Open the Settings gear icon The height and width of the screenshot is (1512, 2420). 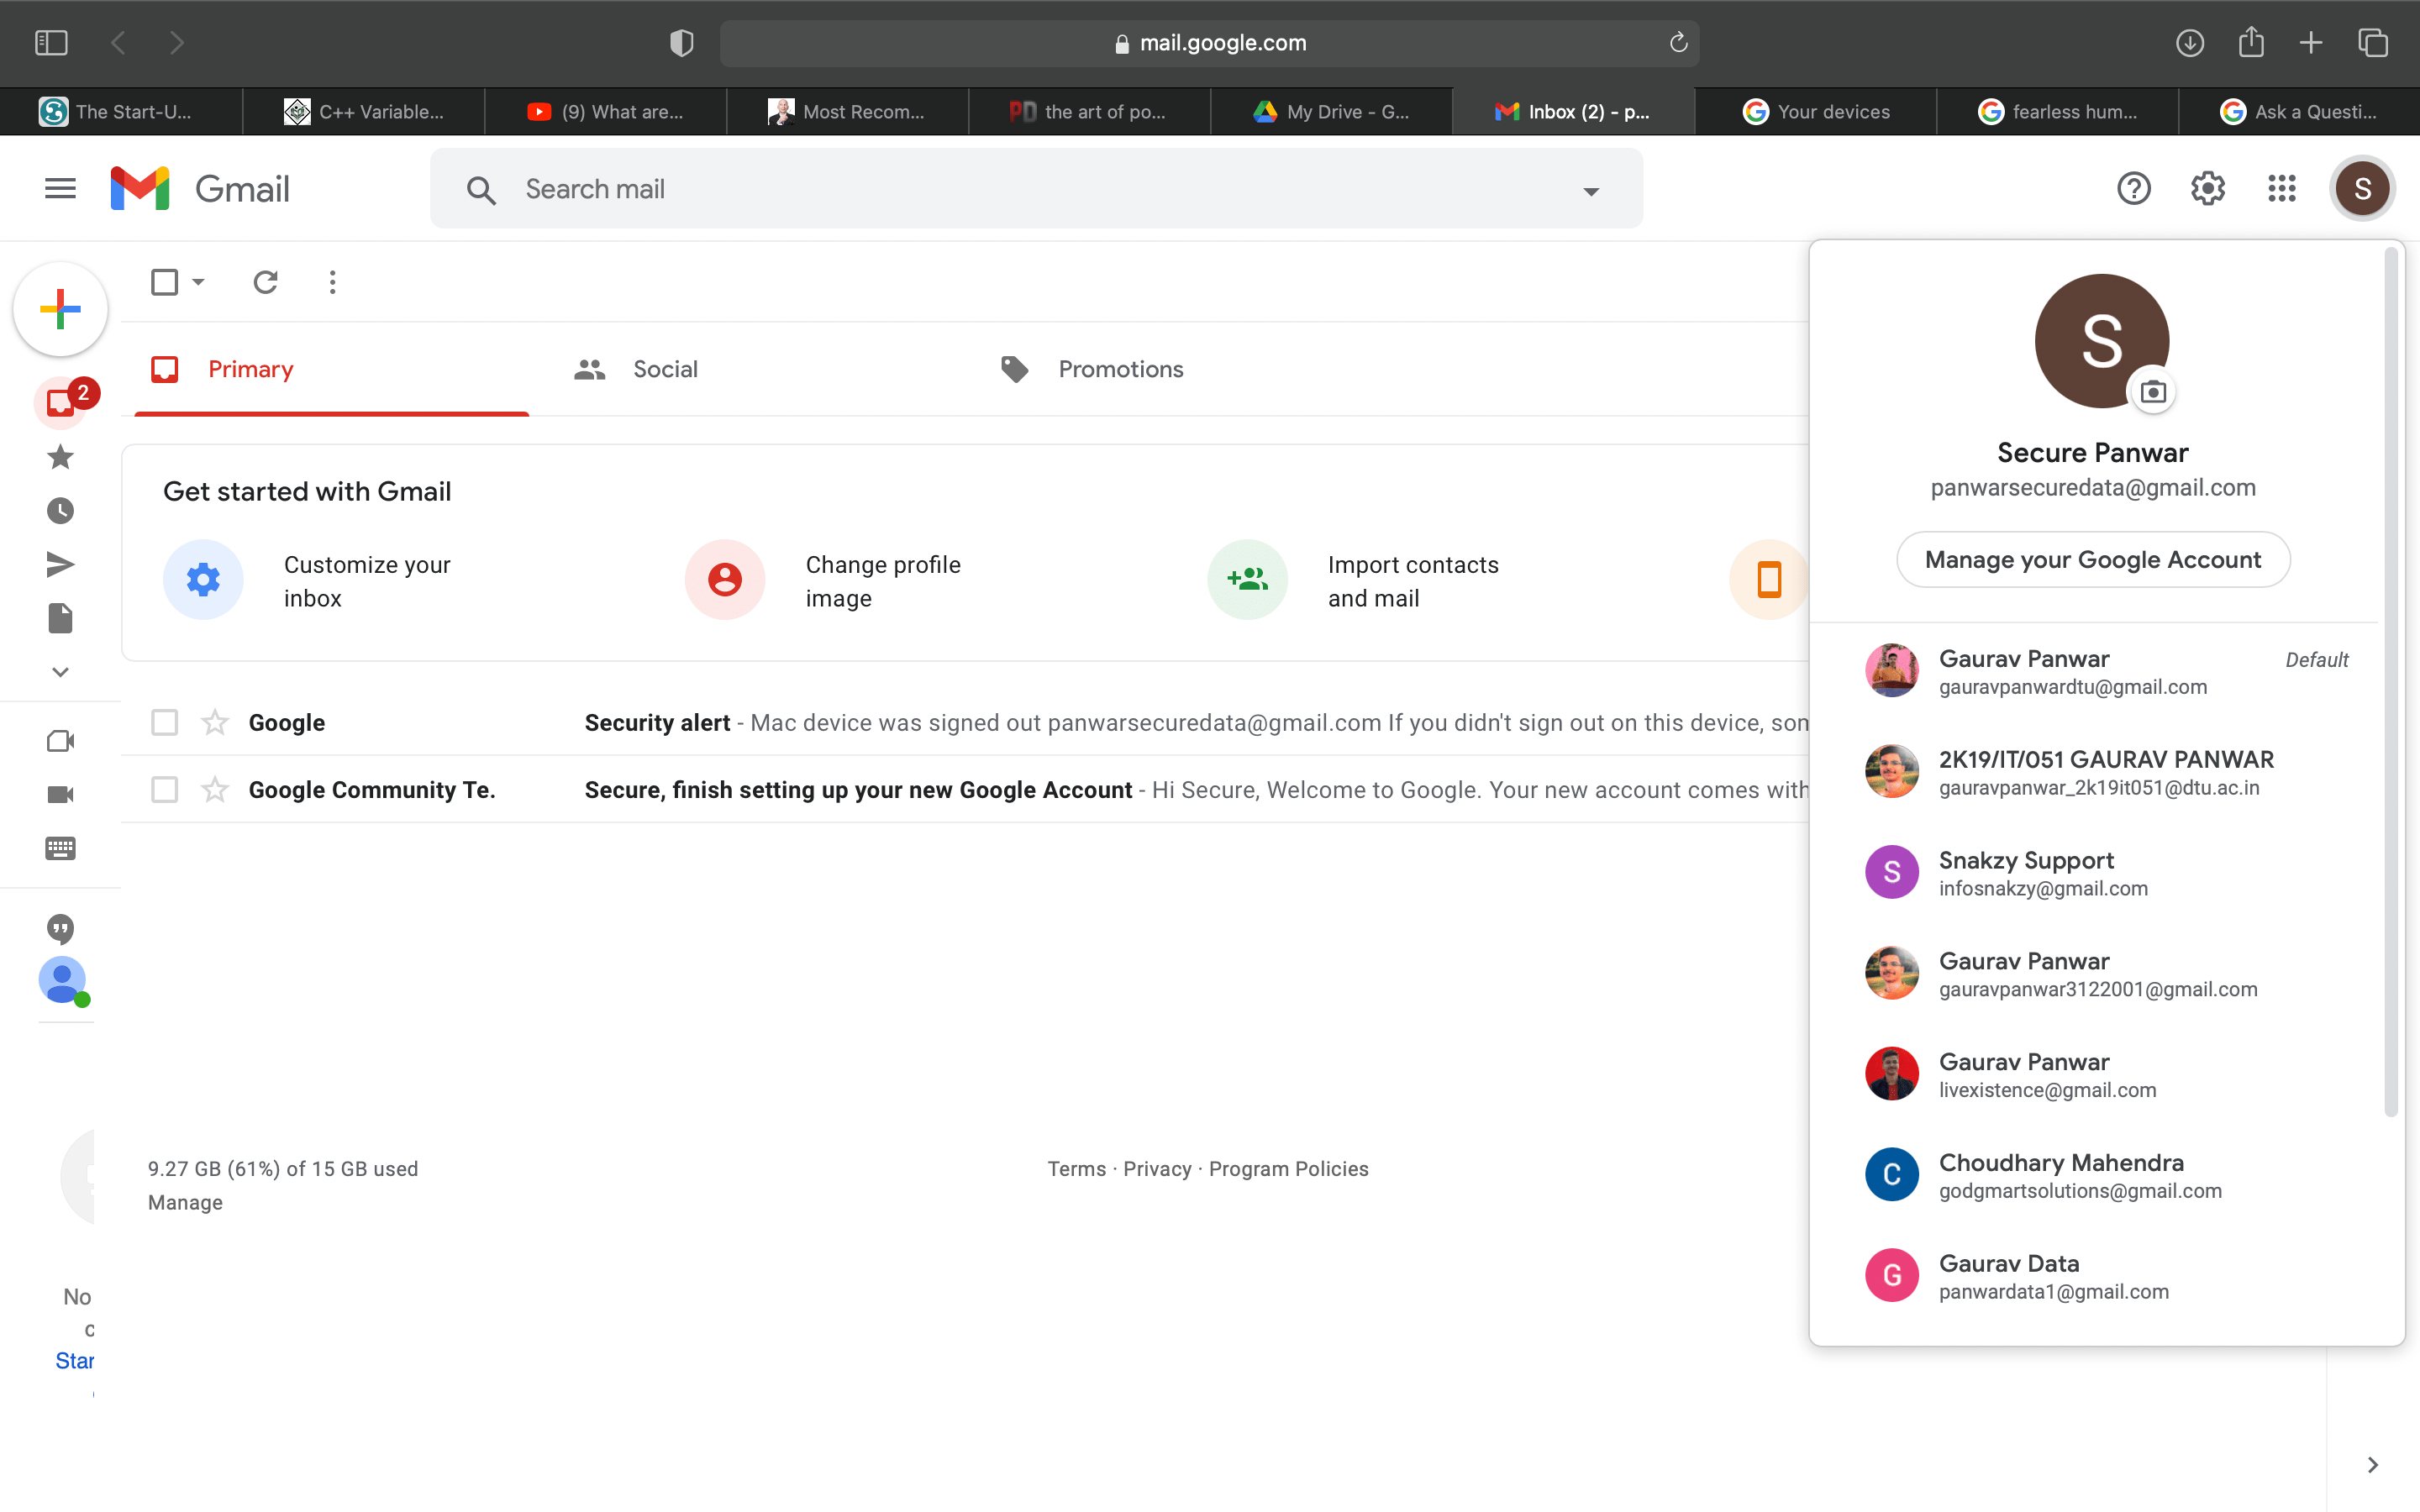2207,188
